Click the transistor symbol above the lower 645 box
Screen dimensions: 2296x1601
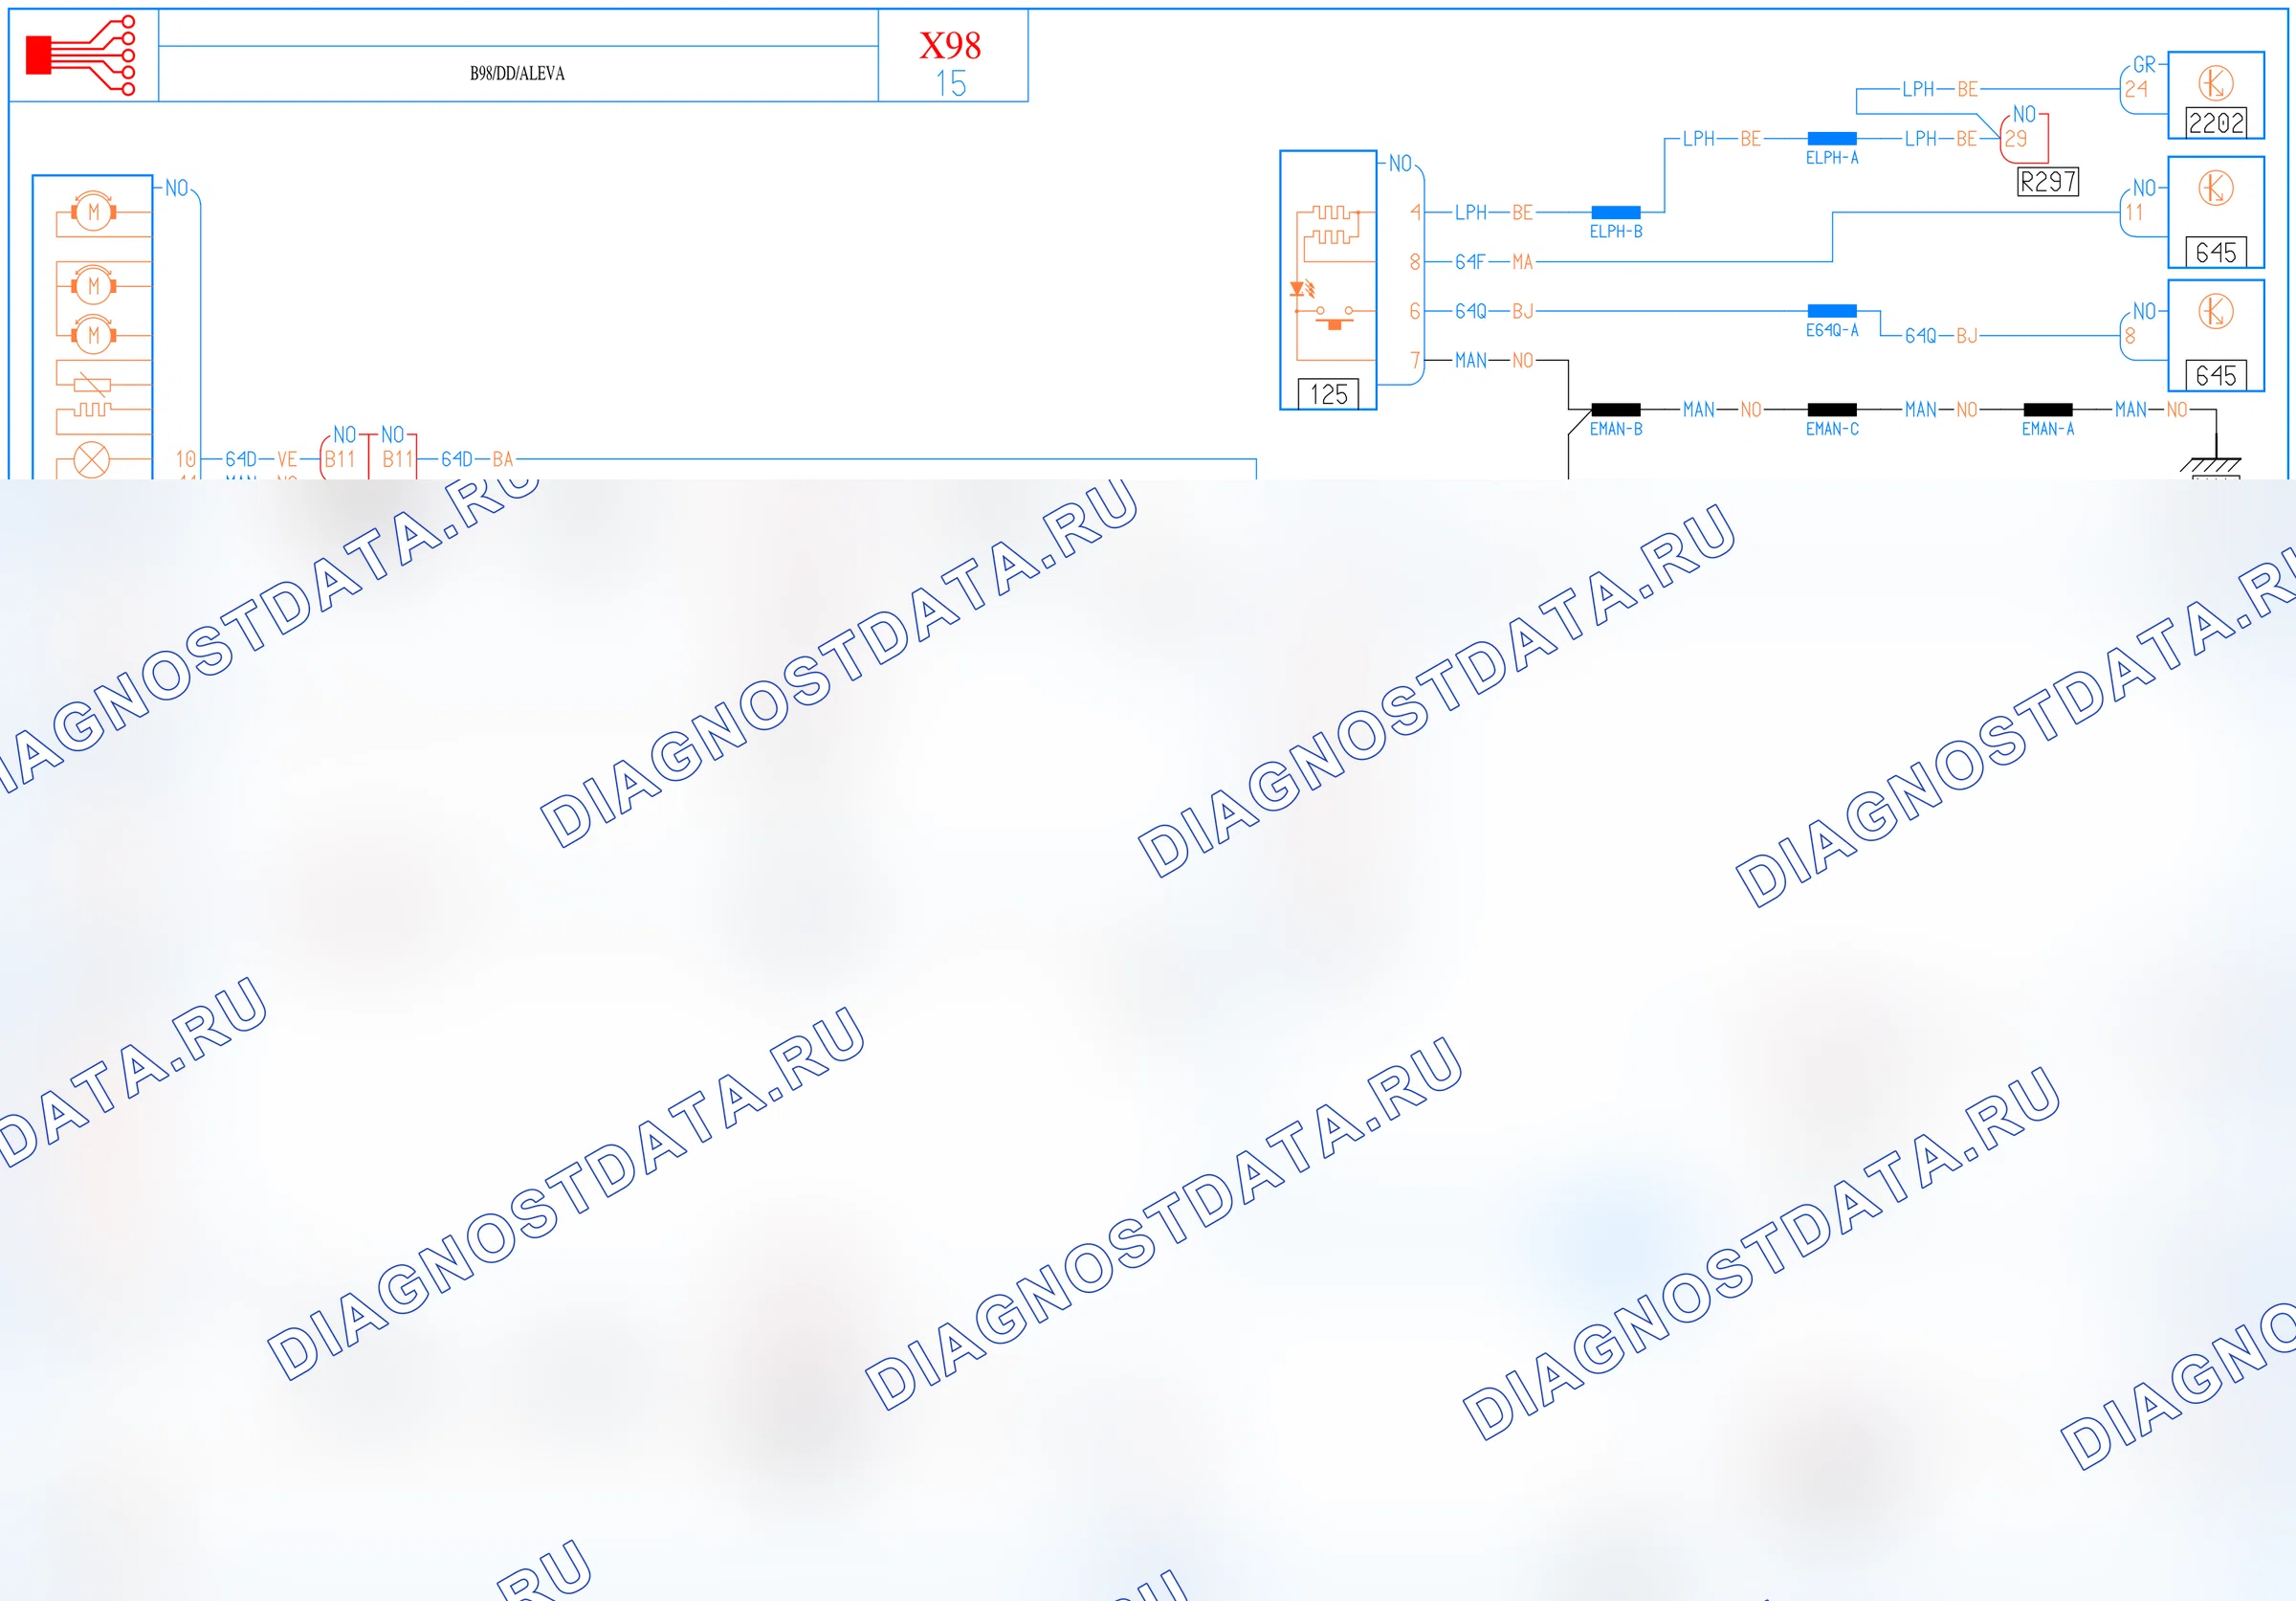[2215, 312]
